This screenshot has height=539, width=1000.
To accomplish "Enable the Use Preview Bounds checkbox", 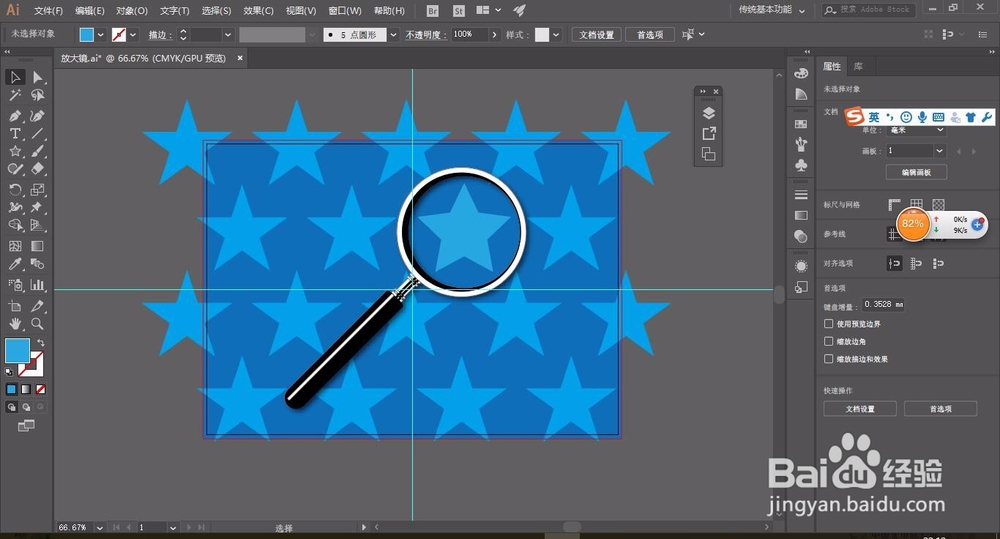I will (x=828, y=324).
